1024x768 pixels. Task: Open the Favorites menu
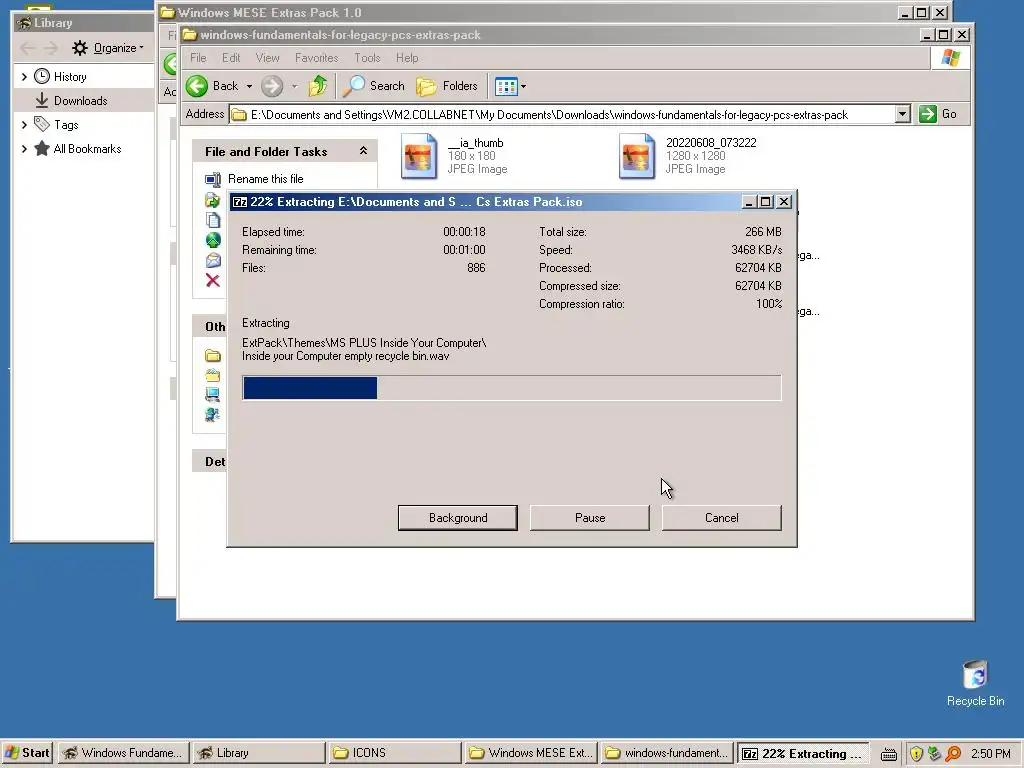click(x=317, y=58)
